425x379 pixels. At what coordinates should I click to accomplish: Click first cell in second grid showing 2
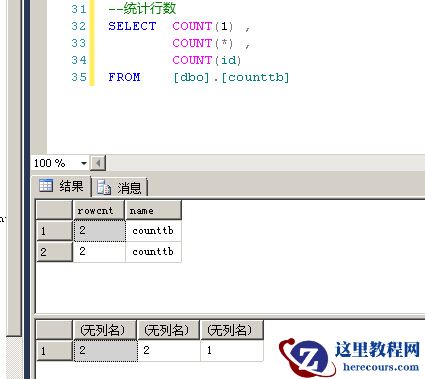[105, 350]
